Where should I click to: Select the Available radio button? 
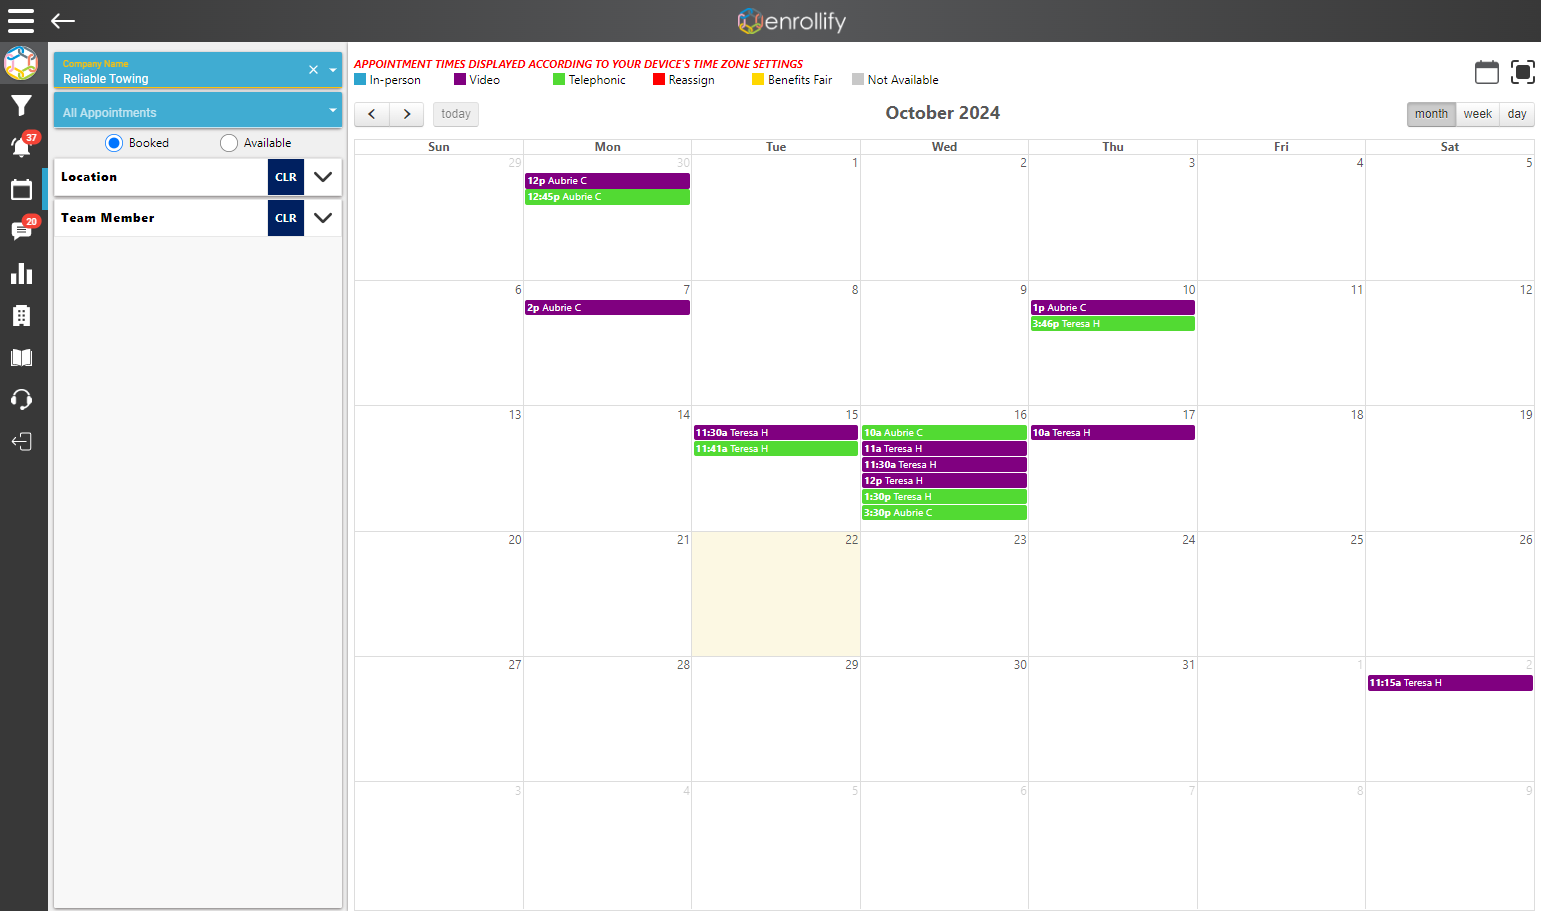tap(229, 143)
